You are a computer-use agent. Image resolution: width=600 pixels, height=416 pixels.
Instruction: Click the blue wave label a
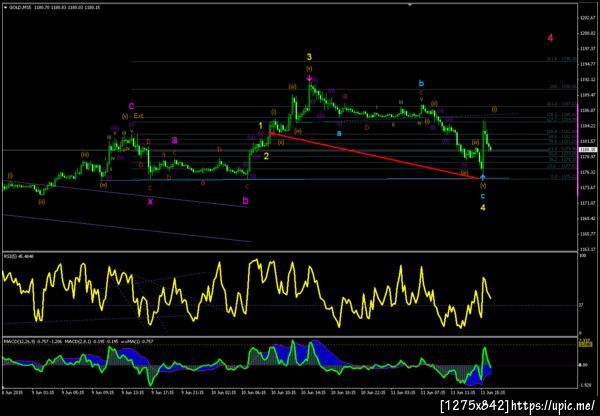(339, 133)
